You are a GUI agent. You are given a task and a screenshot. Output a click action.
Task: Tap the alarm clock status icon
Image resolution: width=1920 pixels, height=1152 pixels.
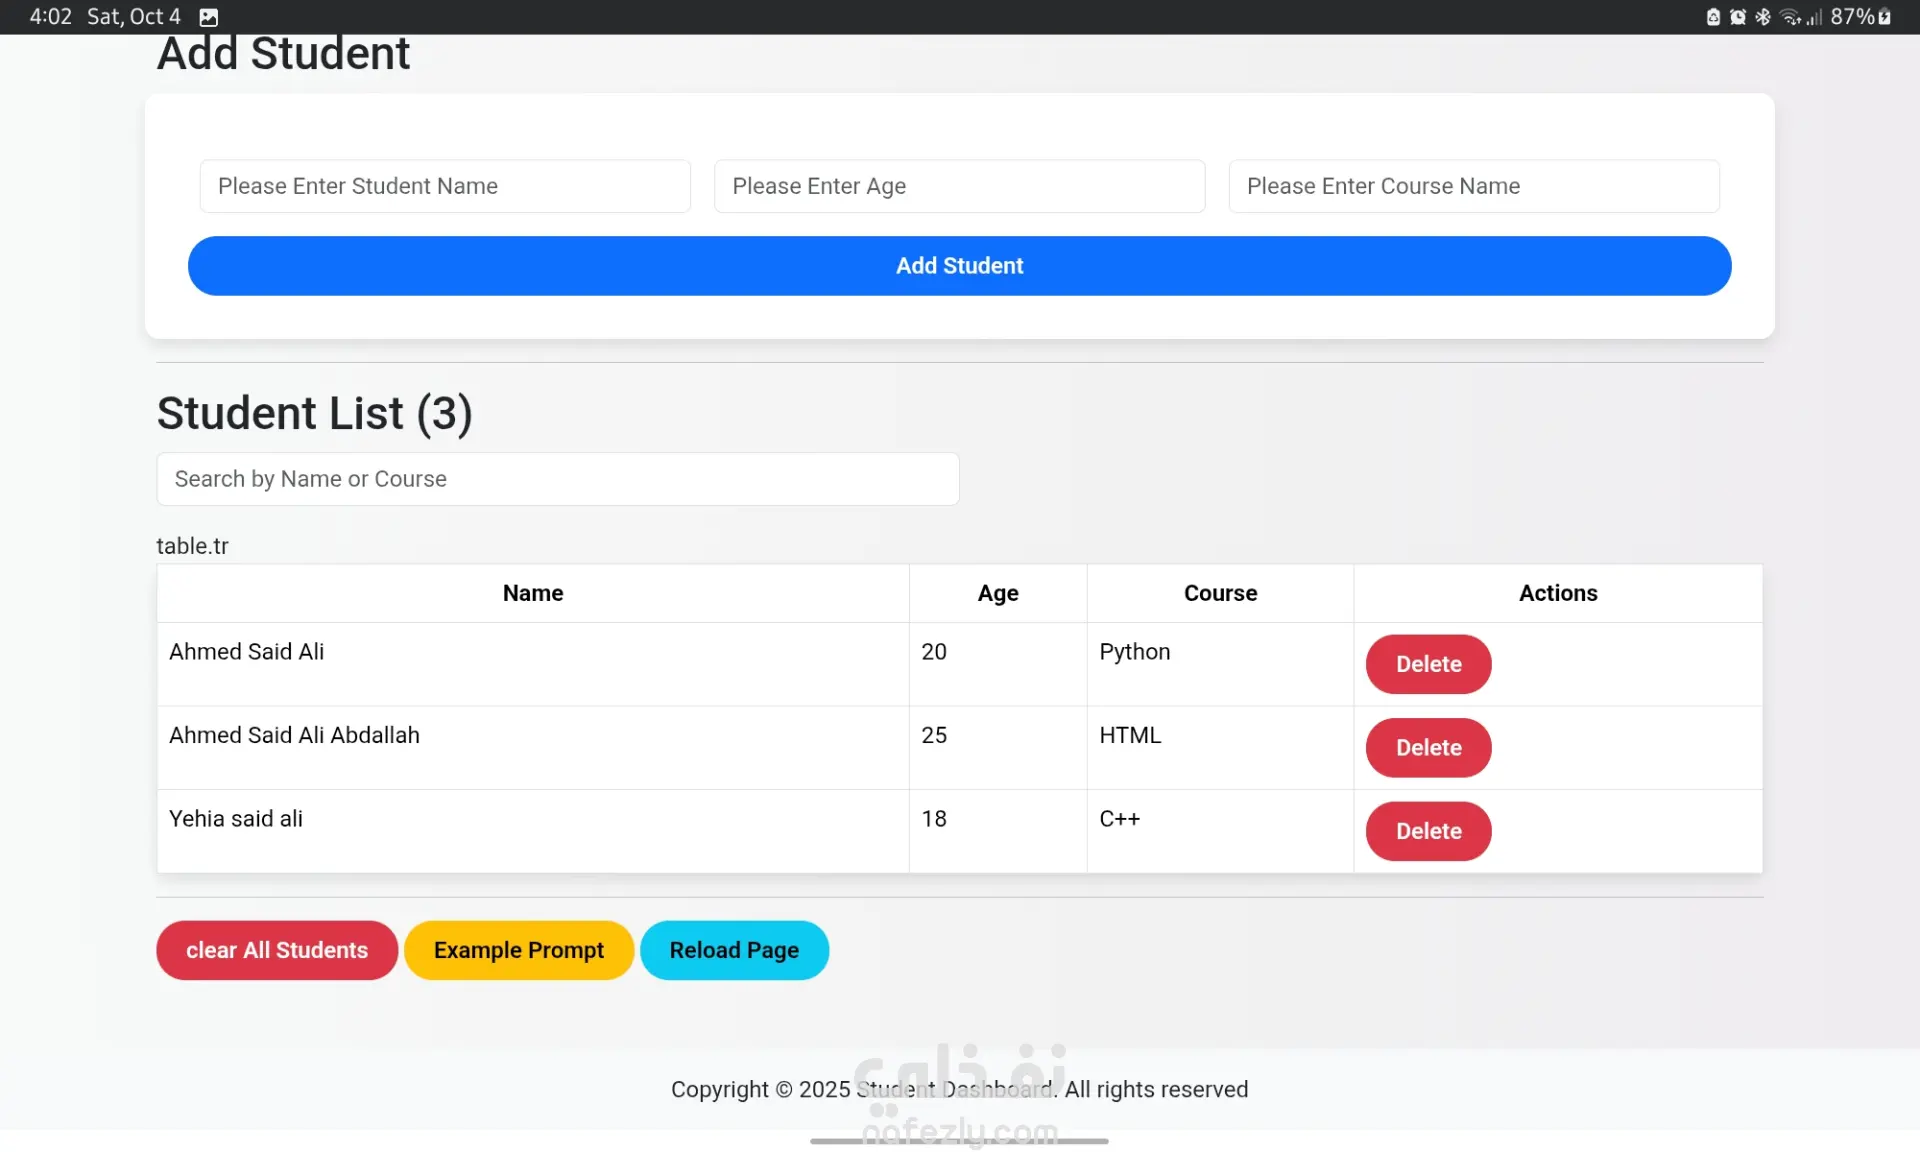[1738, 17]
